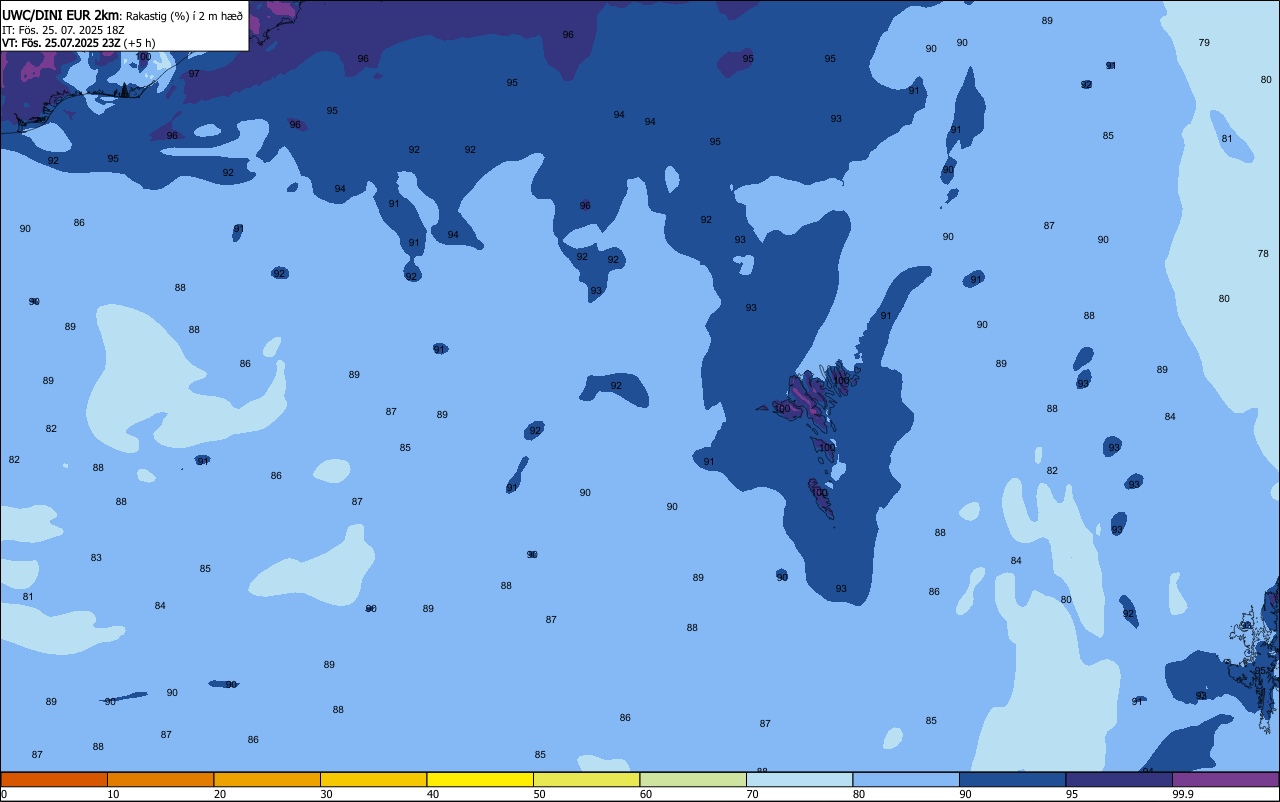
Task: Select the 95–99.9 indigo legend segment
Action: [x=1119, y=779]
